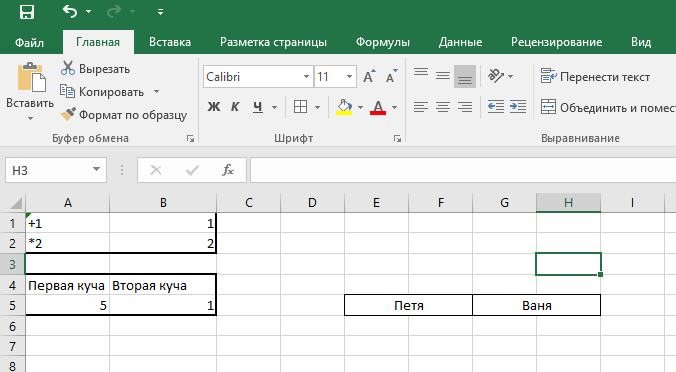Image resolution: width=676 pixels, height=372 pixels.
Task: Increase indent icon
Action: pos(518,106)
